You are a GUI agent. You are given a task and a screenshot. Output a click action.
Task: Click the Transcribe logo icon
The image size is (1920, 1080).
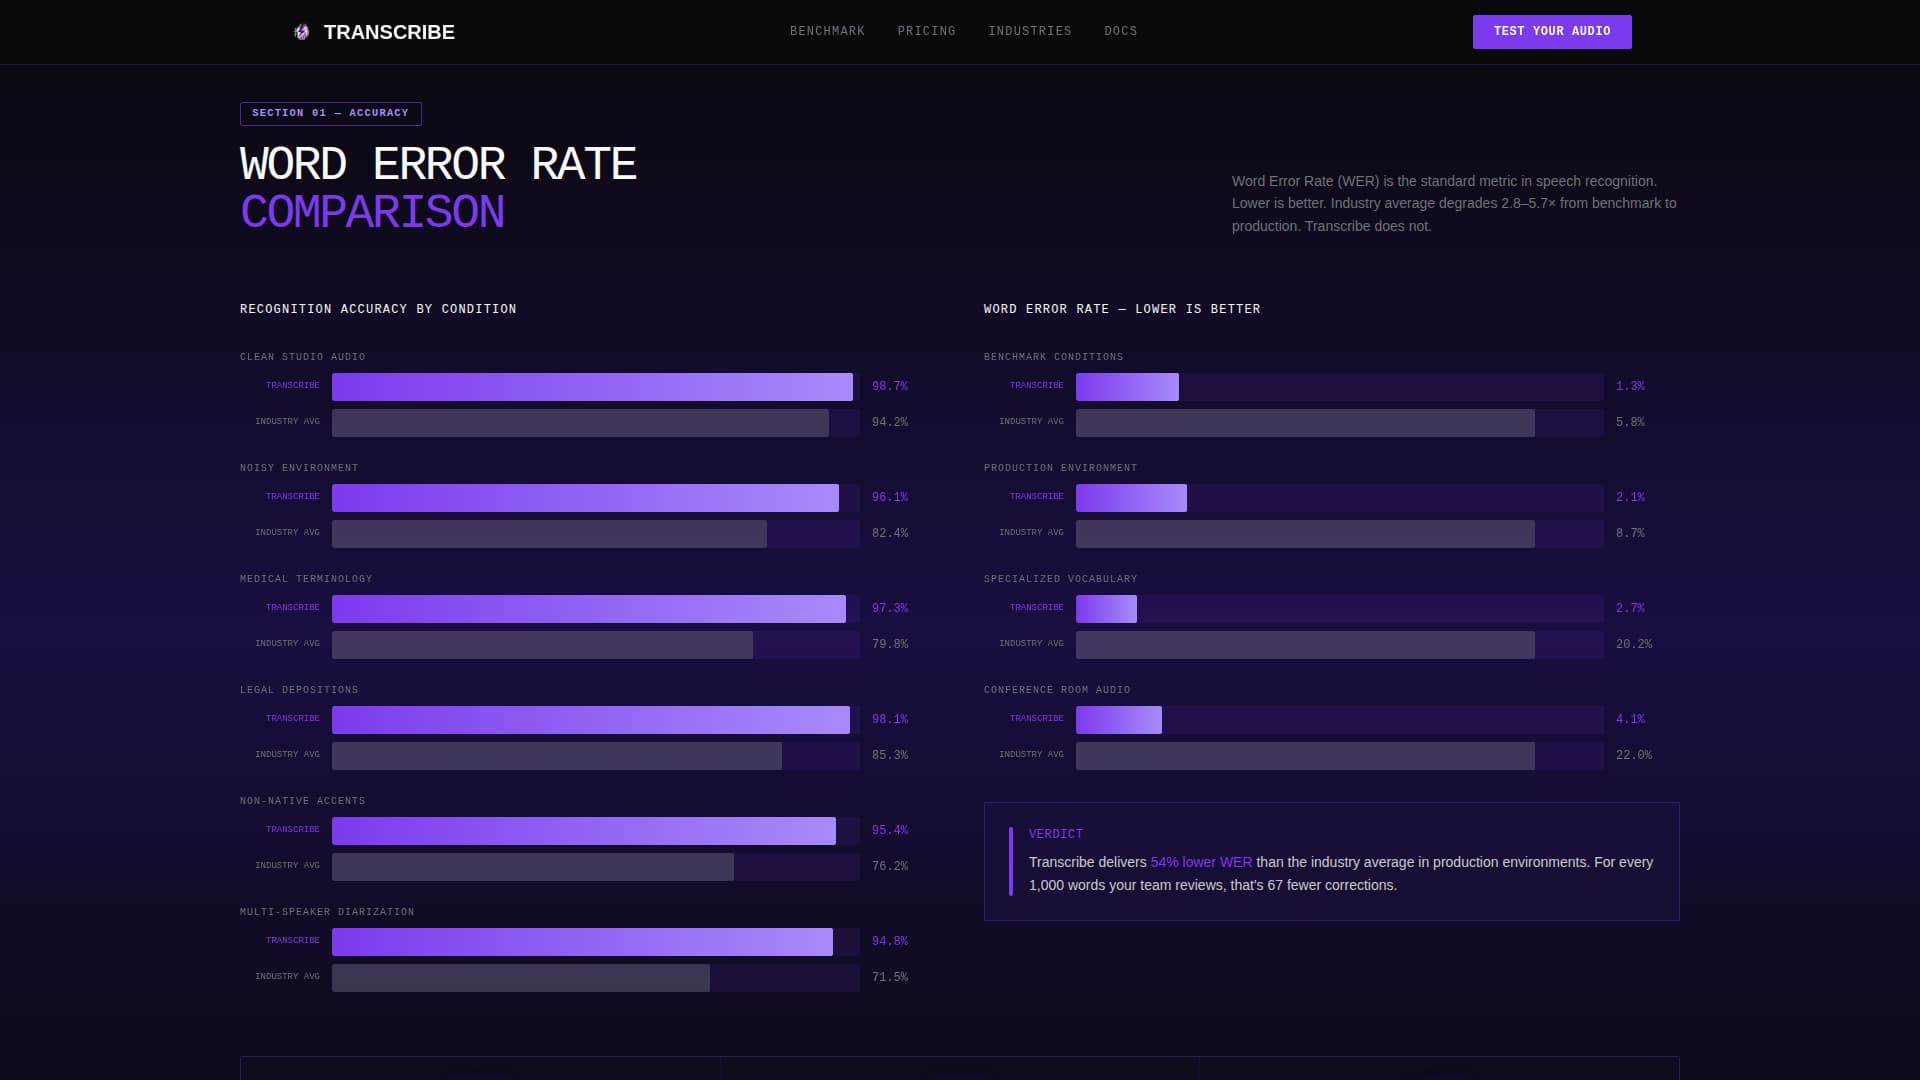301,32
